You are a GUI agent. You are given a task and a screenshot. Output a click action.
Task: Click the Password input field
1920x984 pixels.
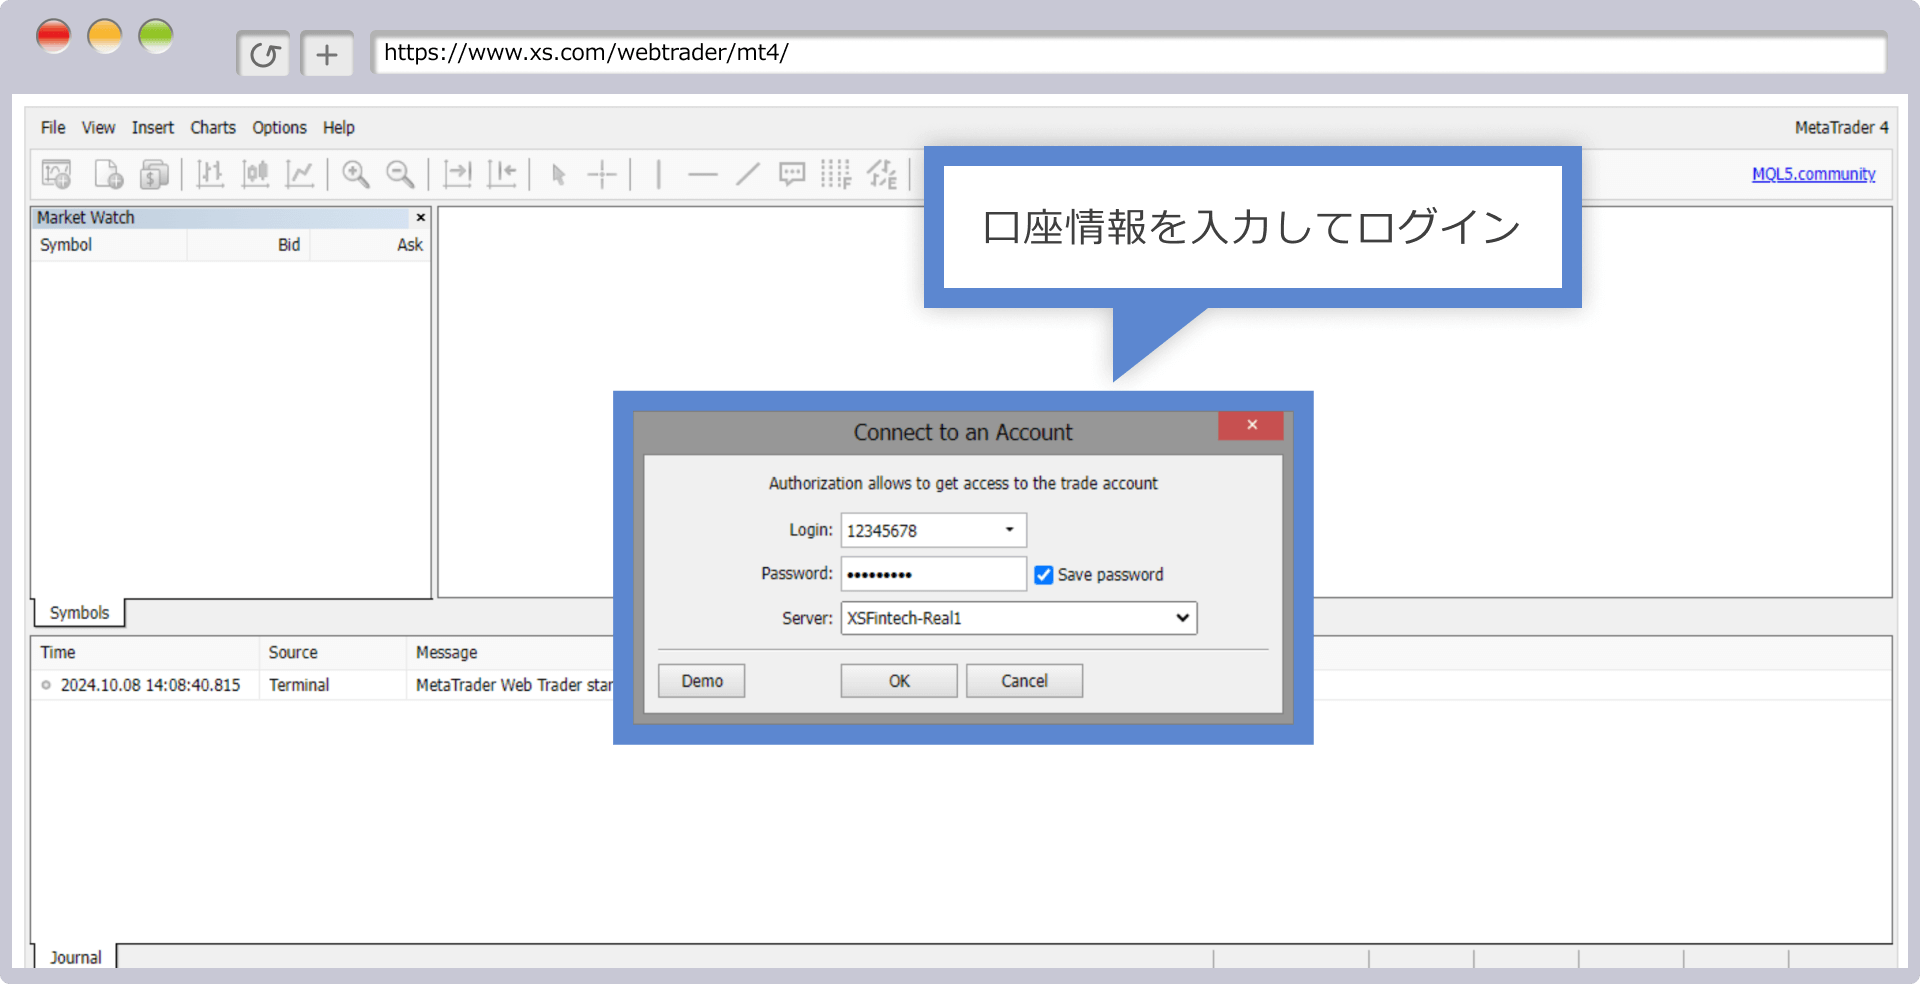point(934,574)
